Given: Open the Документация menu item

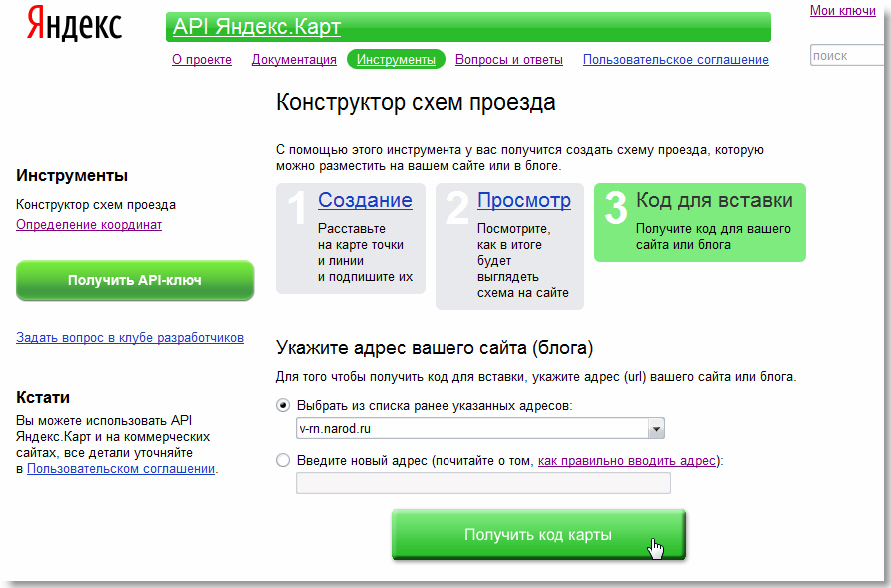Looking at the screenshot, I should click(294, 60).
